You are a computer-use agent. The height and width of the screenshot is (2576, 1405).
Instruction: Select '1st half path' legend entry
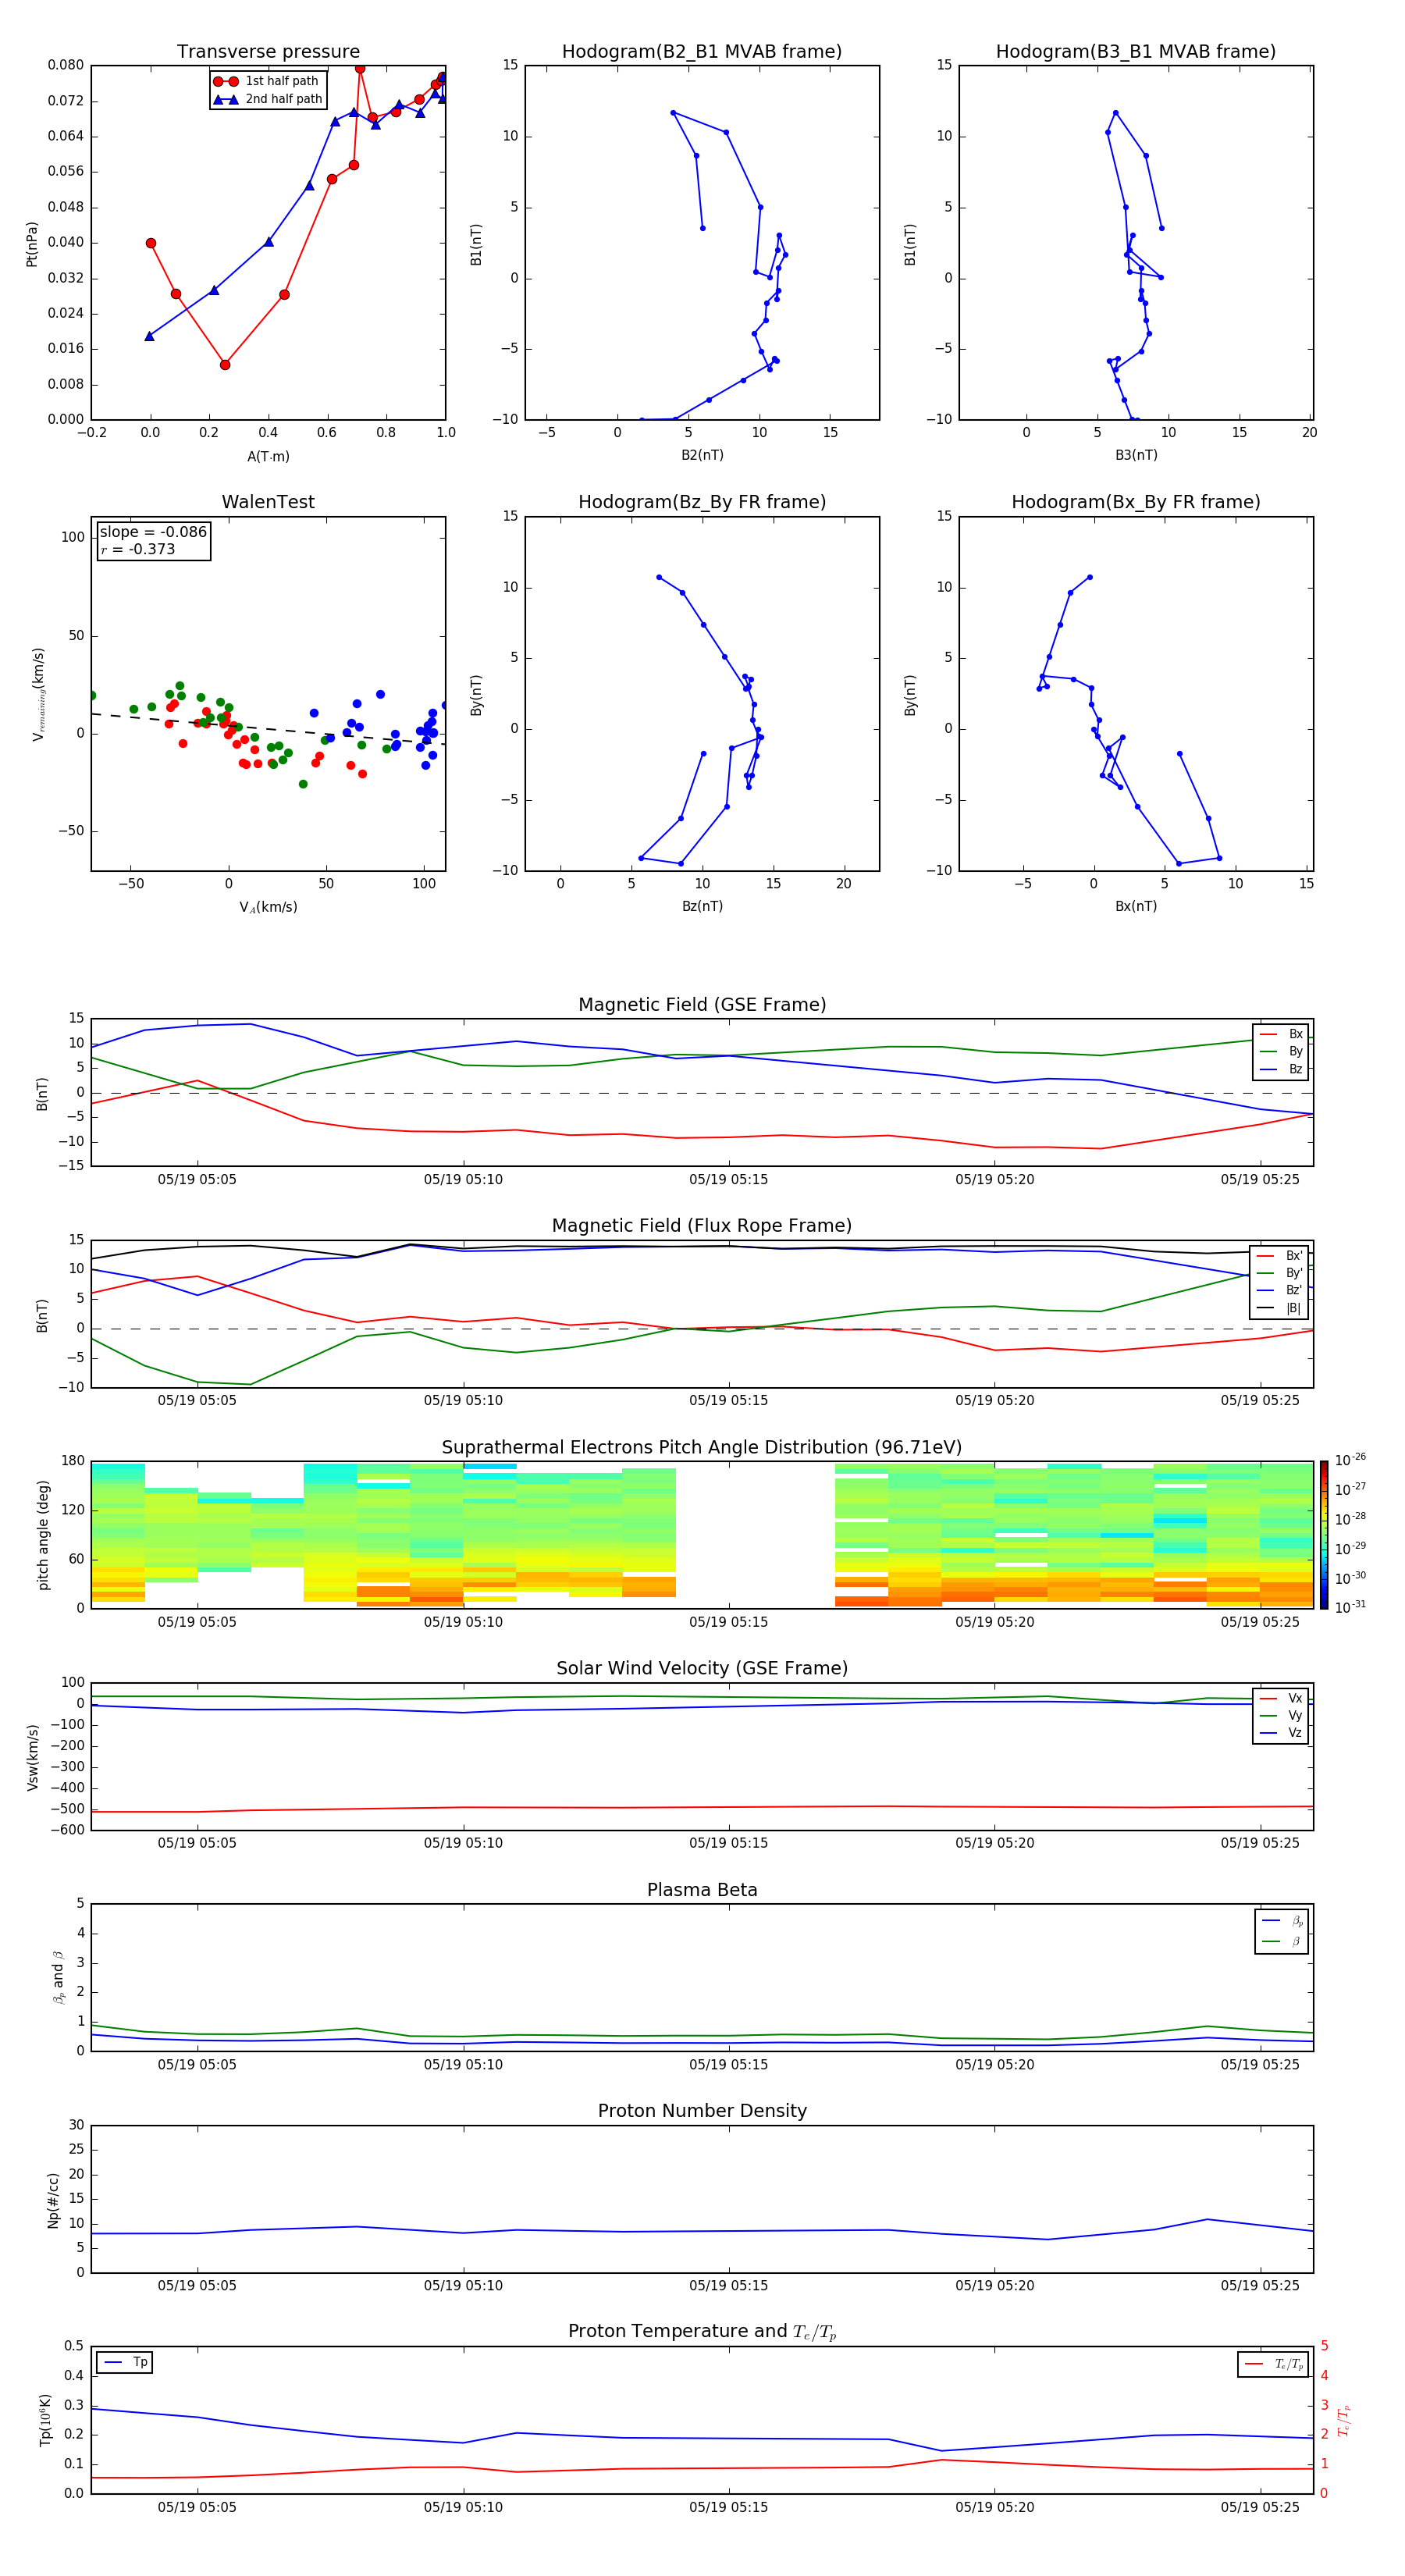(x=266, y=81)
